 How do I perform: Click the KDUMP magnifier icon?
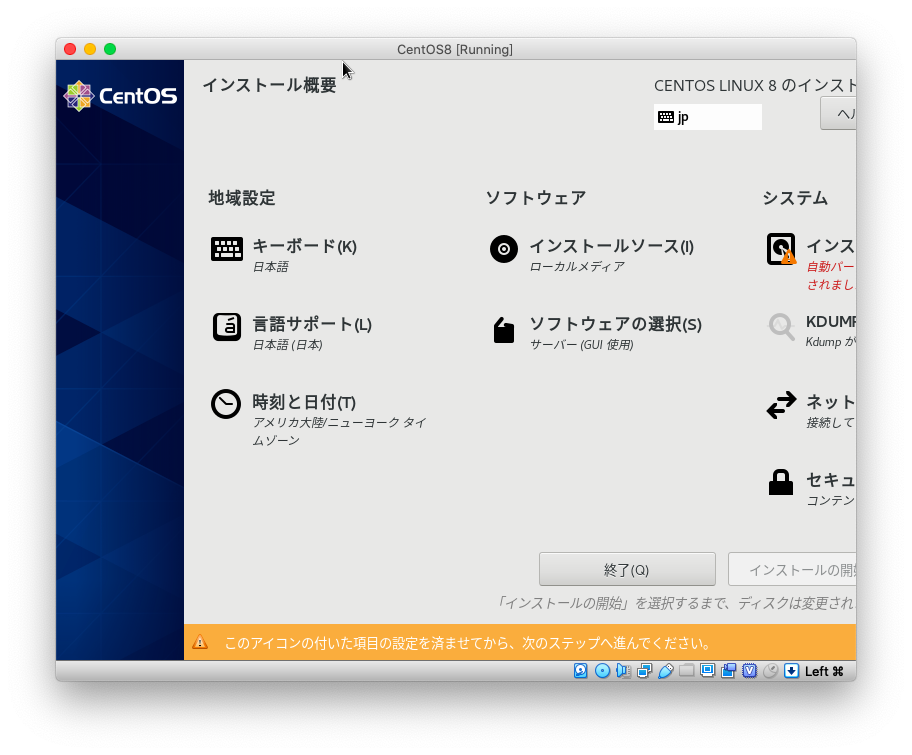point(781,326)
